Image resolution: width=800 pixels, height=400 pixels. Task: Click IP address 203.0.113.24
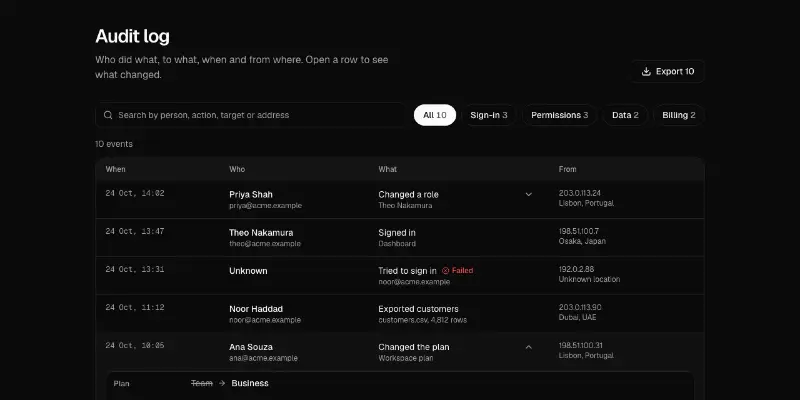click(x=580, y=193)
